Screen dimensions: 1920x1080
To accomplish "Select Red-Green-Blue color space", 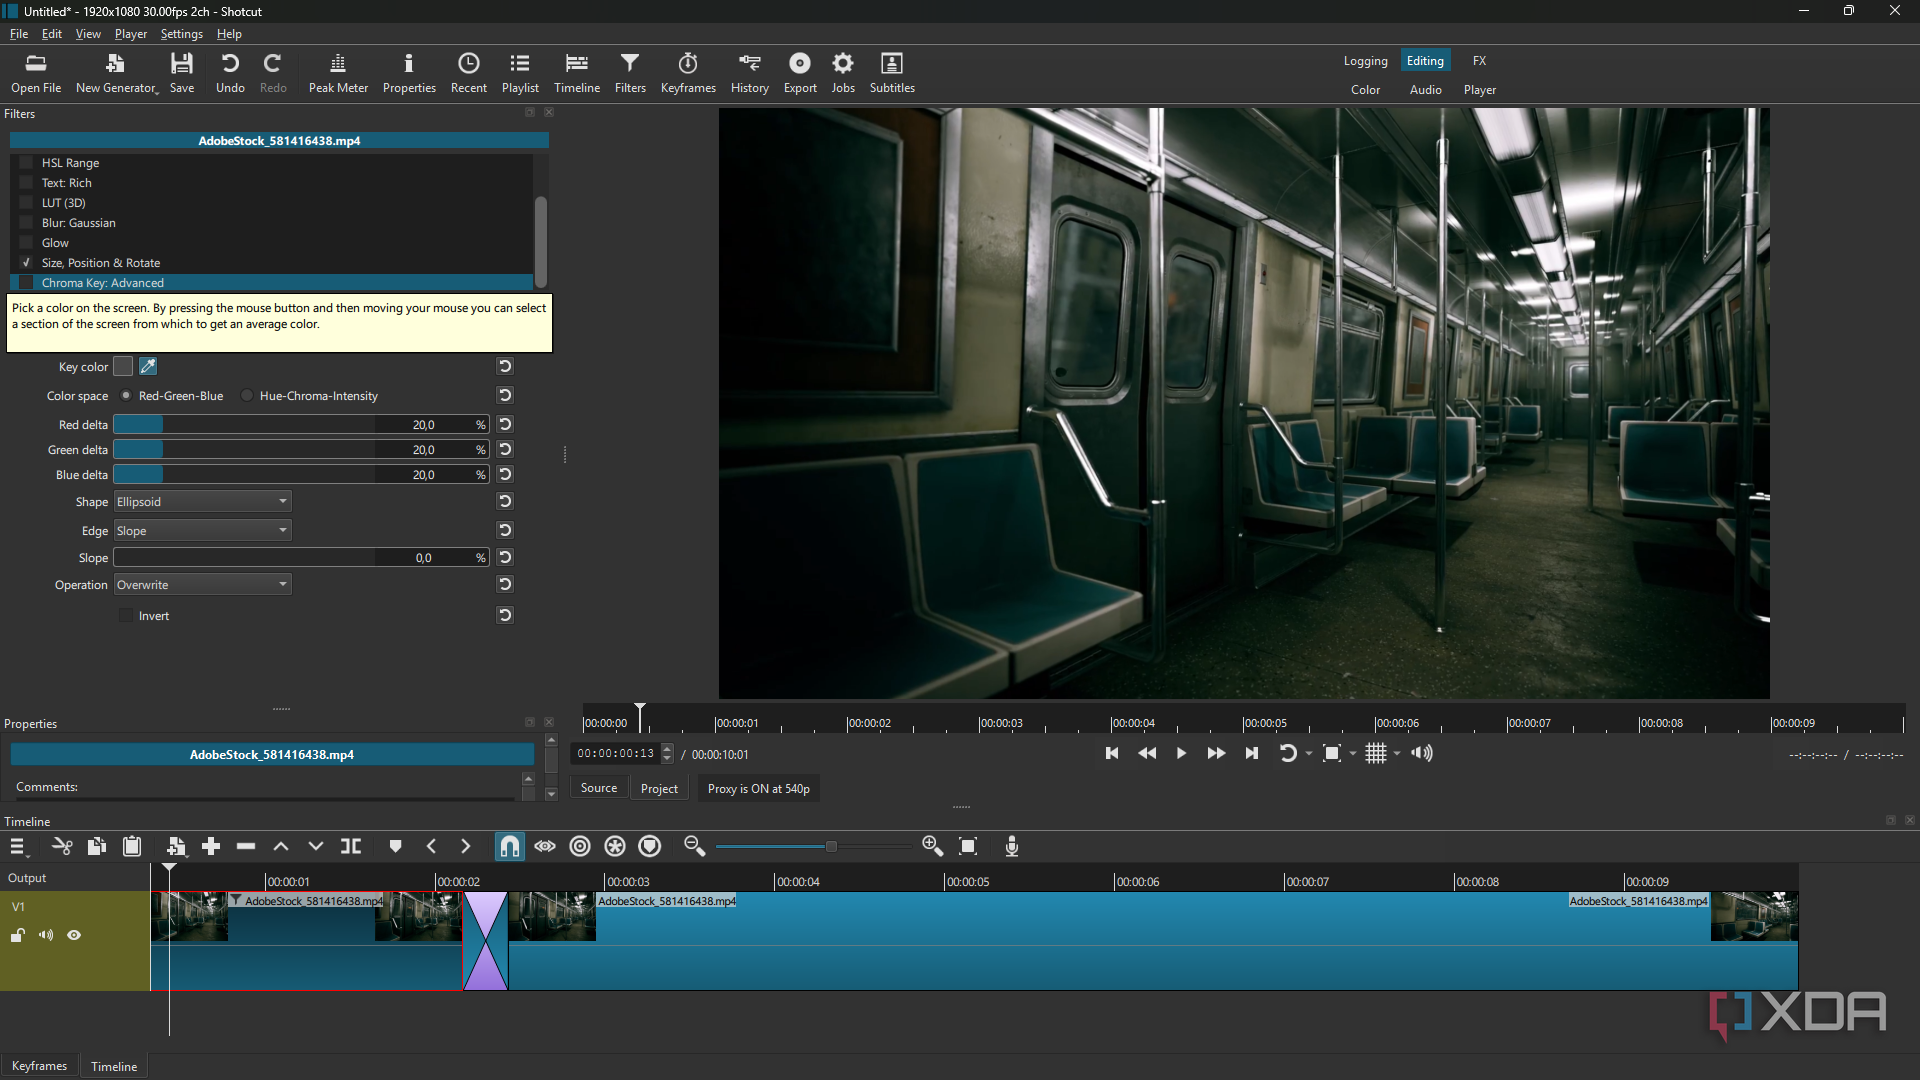I will pyautogui.click(x=126, y=396).
